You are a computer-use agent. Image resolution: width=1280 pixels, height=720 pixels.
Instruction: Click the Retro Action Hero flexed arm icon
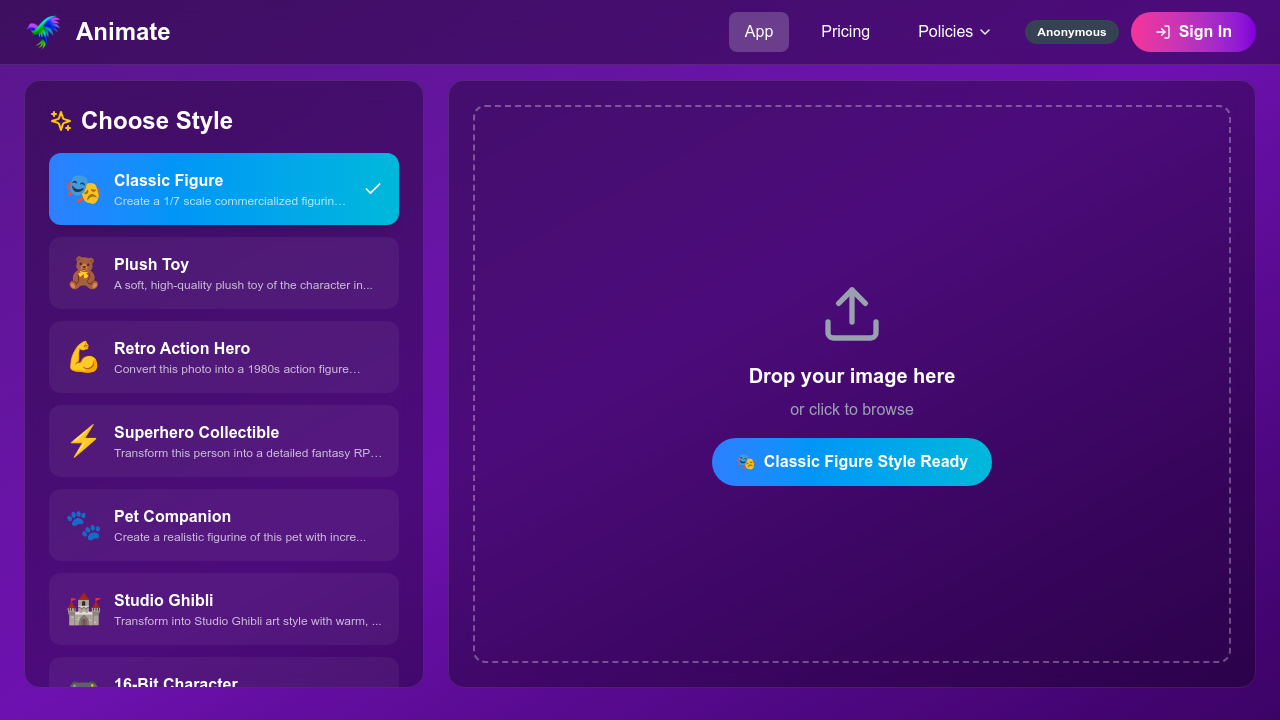[x=83, y=356]
